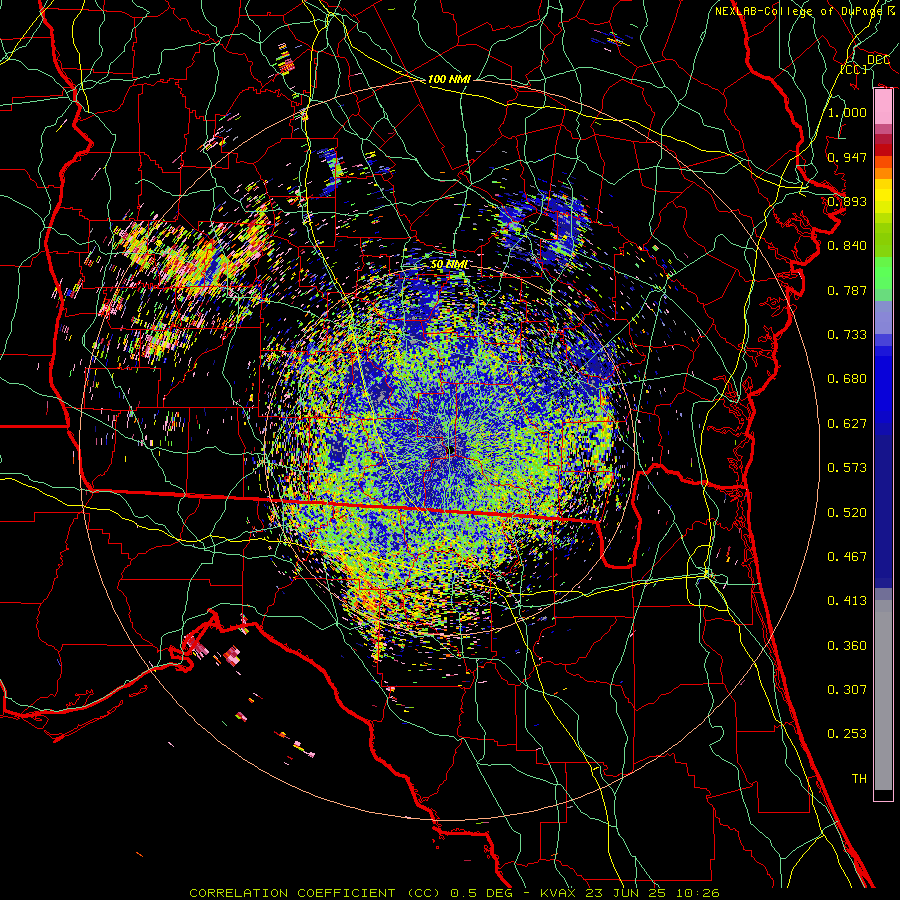Click the 0.840 legend value
Screen dimensions: 900x900
coord(847,246)
